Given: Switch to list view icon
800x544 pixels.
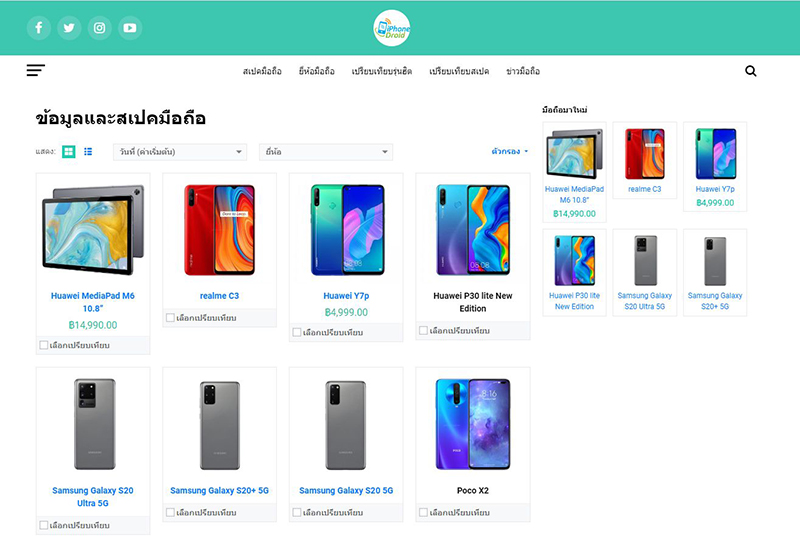Looking at the screenshot, I should pos(88,152).
